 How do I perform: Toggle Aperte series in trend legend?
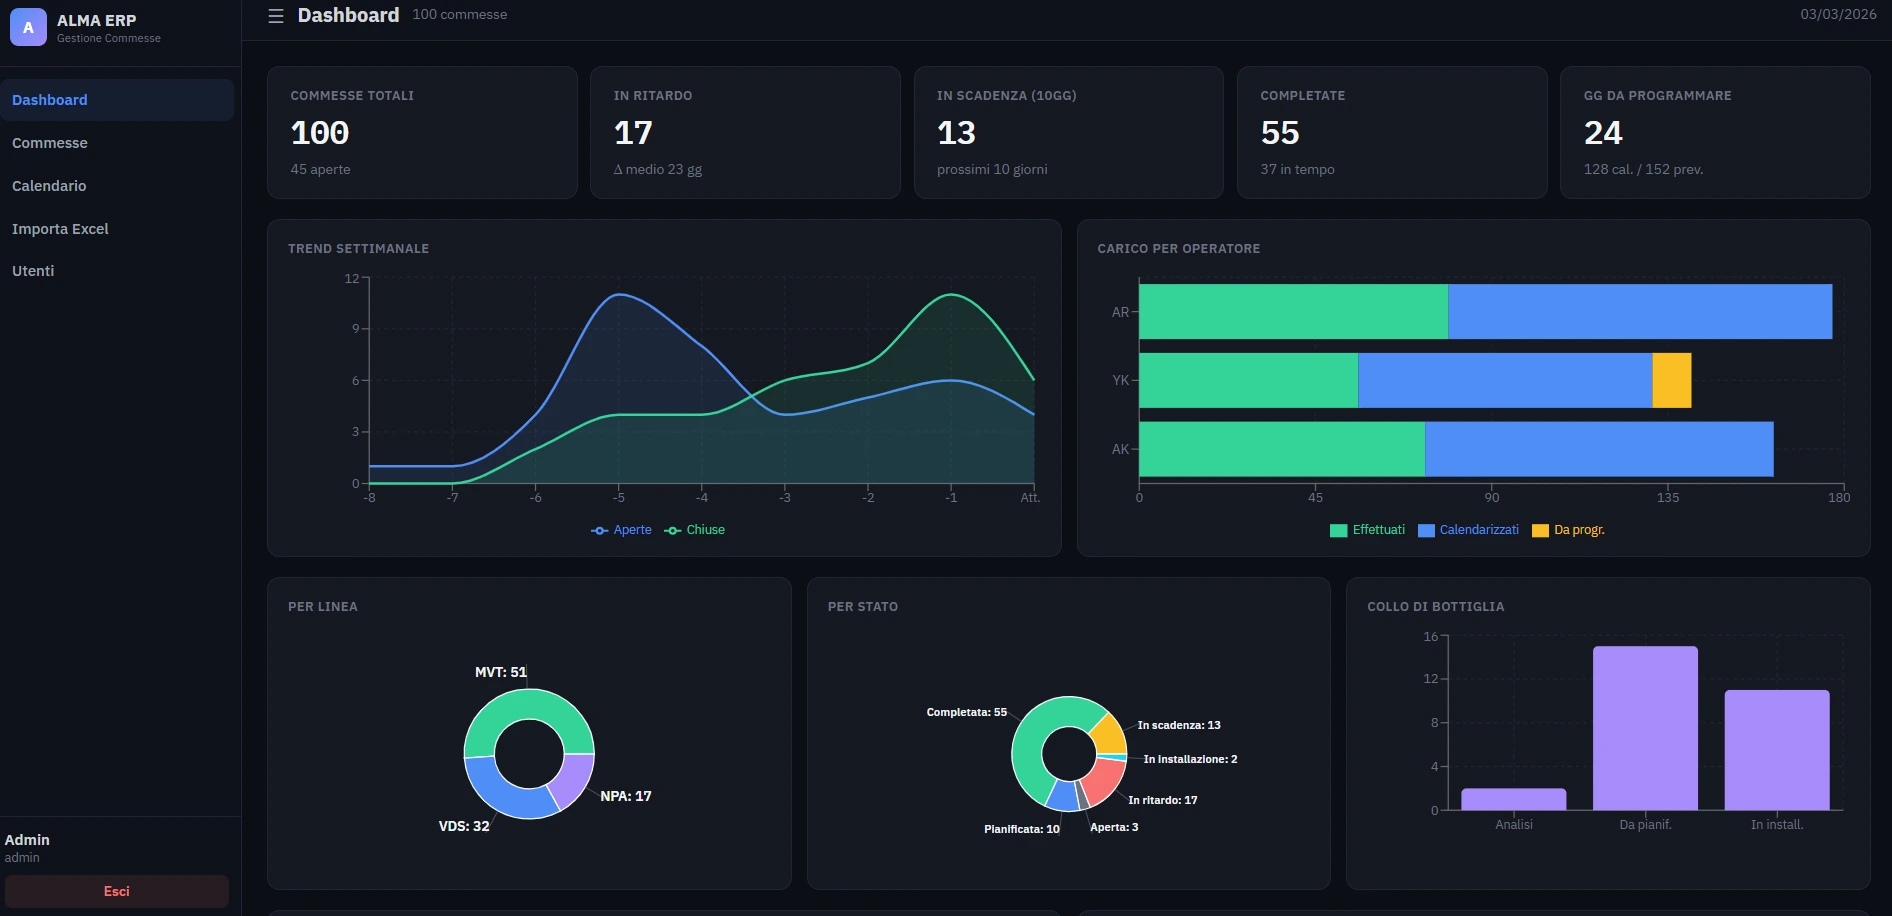coord(621,530)
